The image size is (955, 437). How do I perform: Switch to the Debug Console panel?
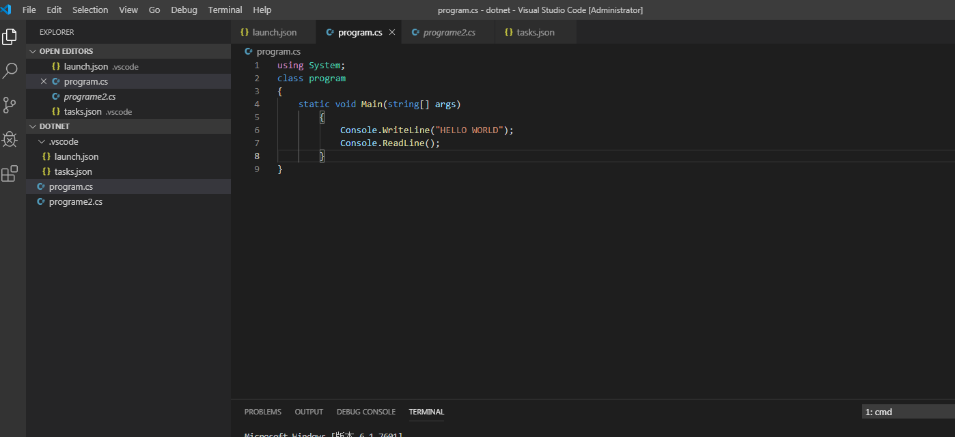point(366,412)
